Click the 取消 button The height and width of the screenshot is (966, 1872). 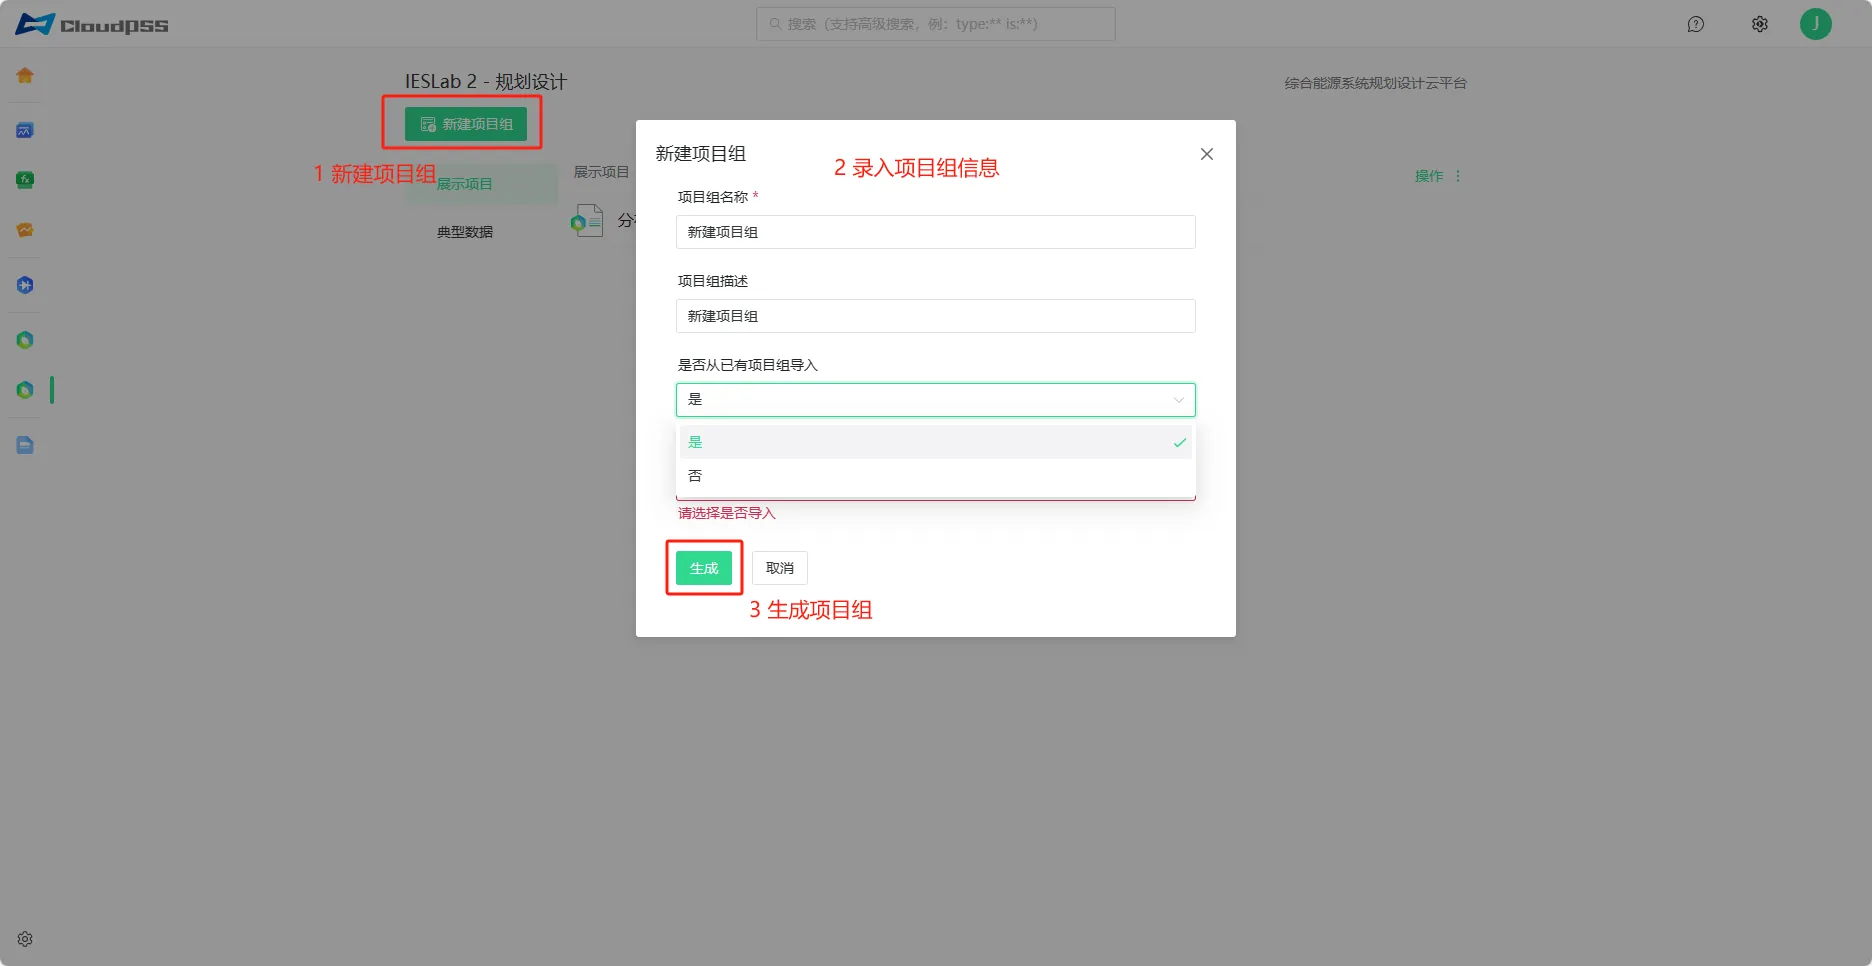780,568
